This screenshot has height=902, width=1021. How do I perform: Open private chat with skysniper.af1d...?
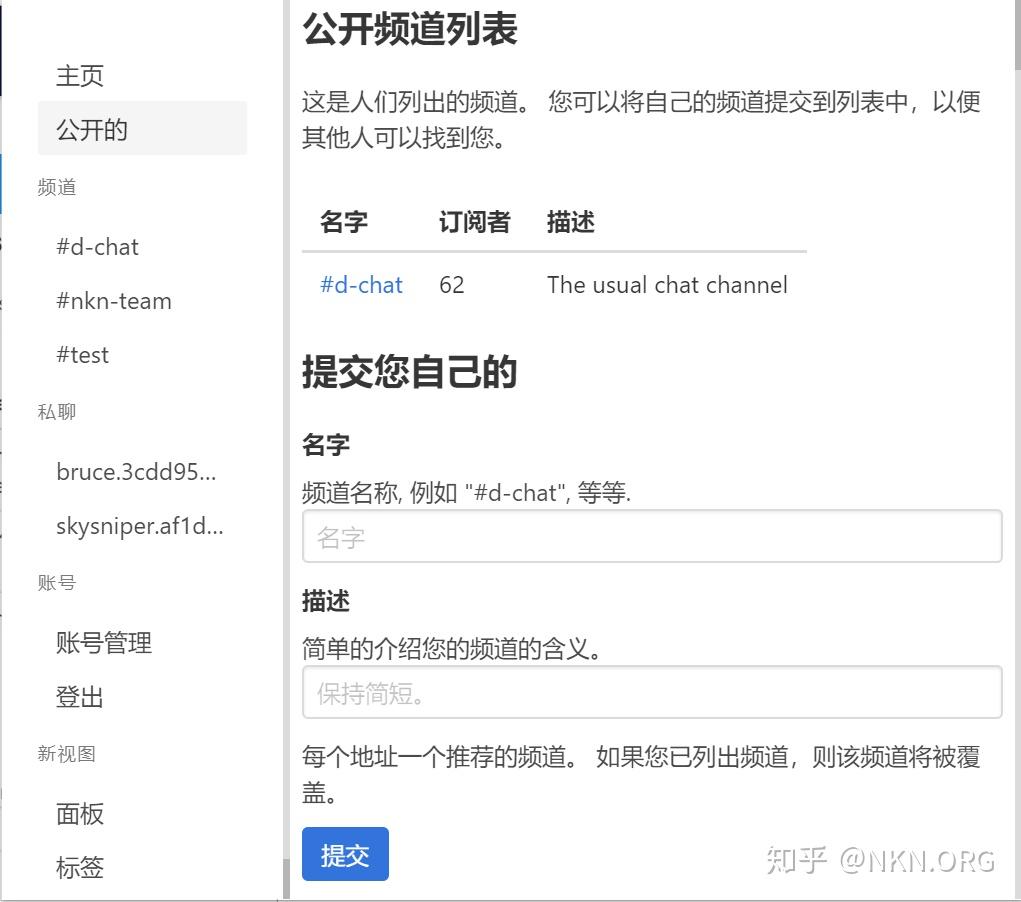pos(139,526)
